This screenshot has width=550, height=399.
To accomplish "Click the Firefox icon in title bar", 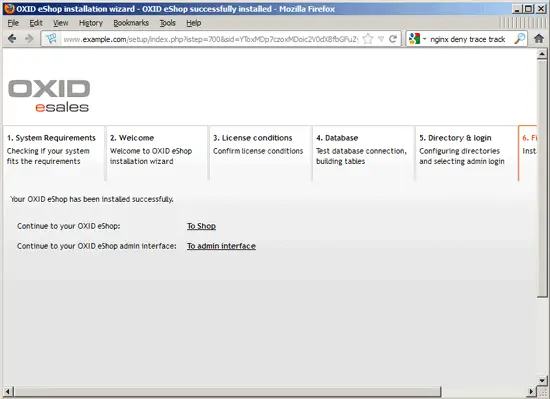I will pyautogui.click(x=9, y=8).
